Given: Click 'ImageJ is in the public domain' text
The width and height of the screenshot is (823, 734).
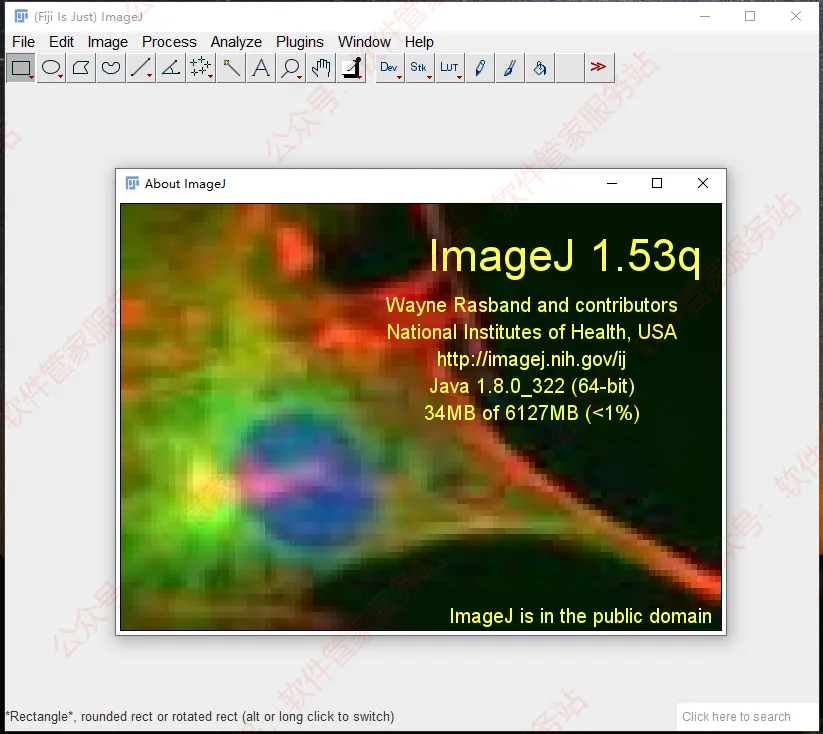Looking at the screenshot, I should point(581,616).
